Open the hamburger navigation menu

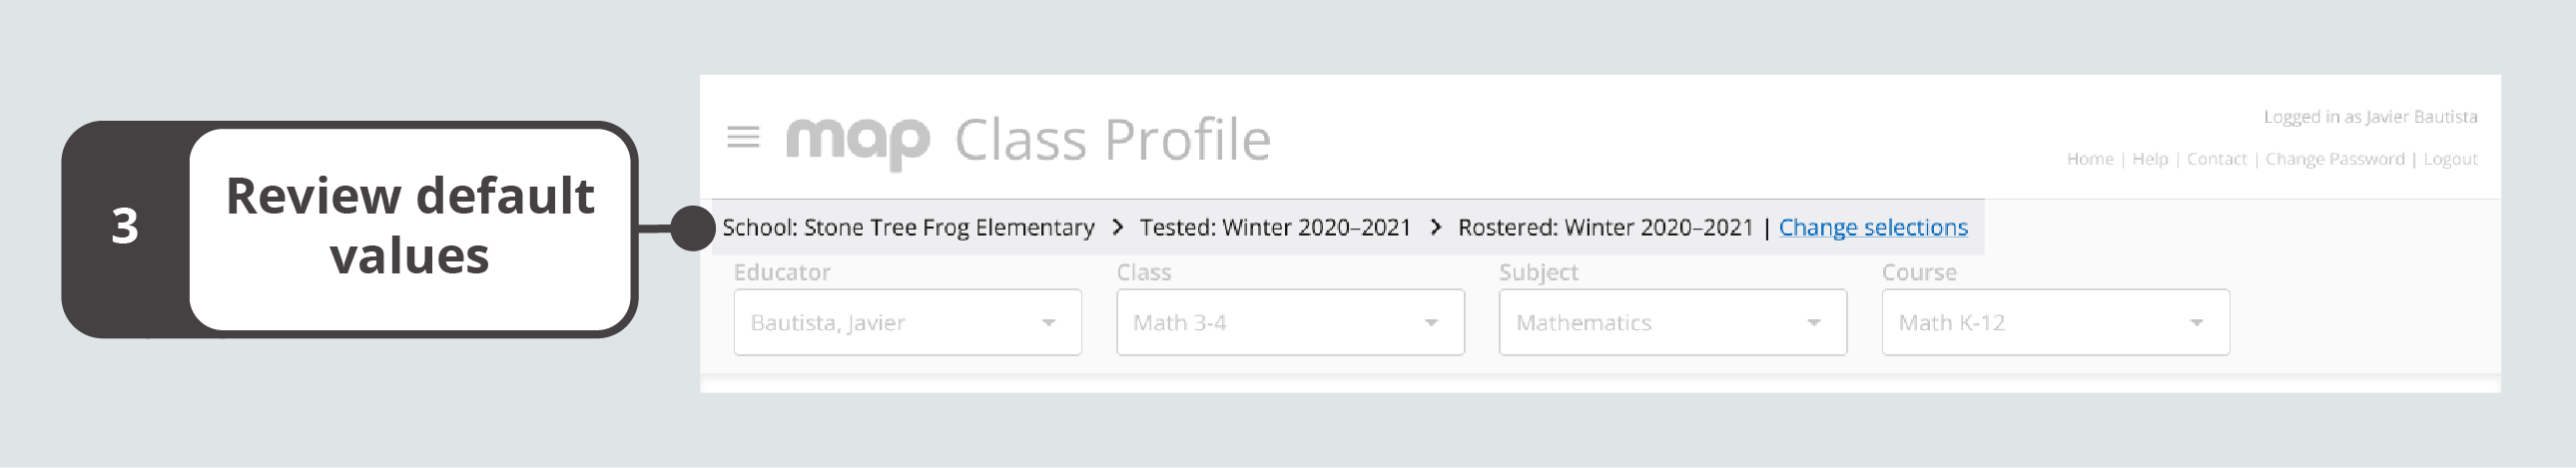pos(743,137)
